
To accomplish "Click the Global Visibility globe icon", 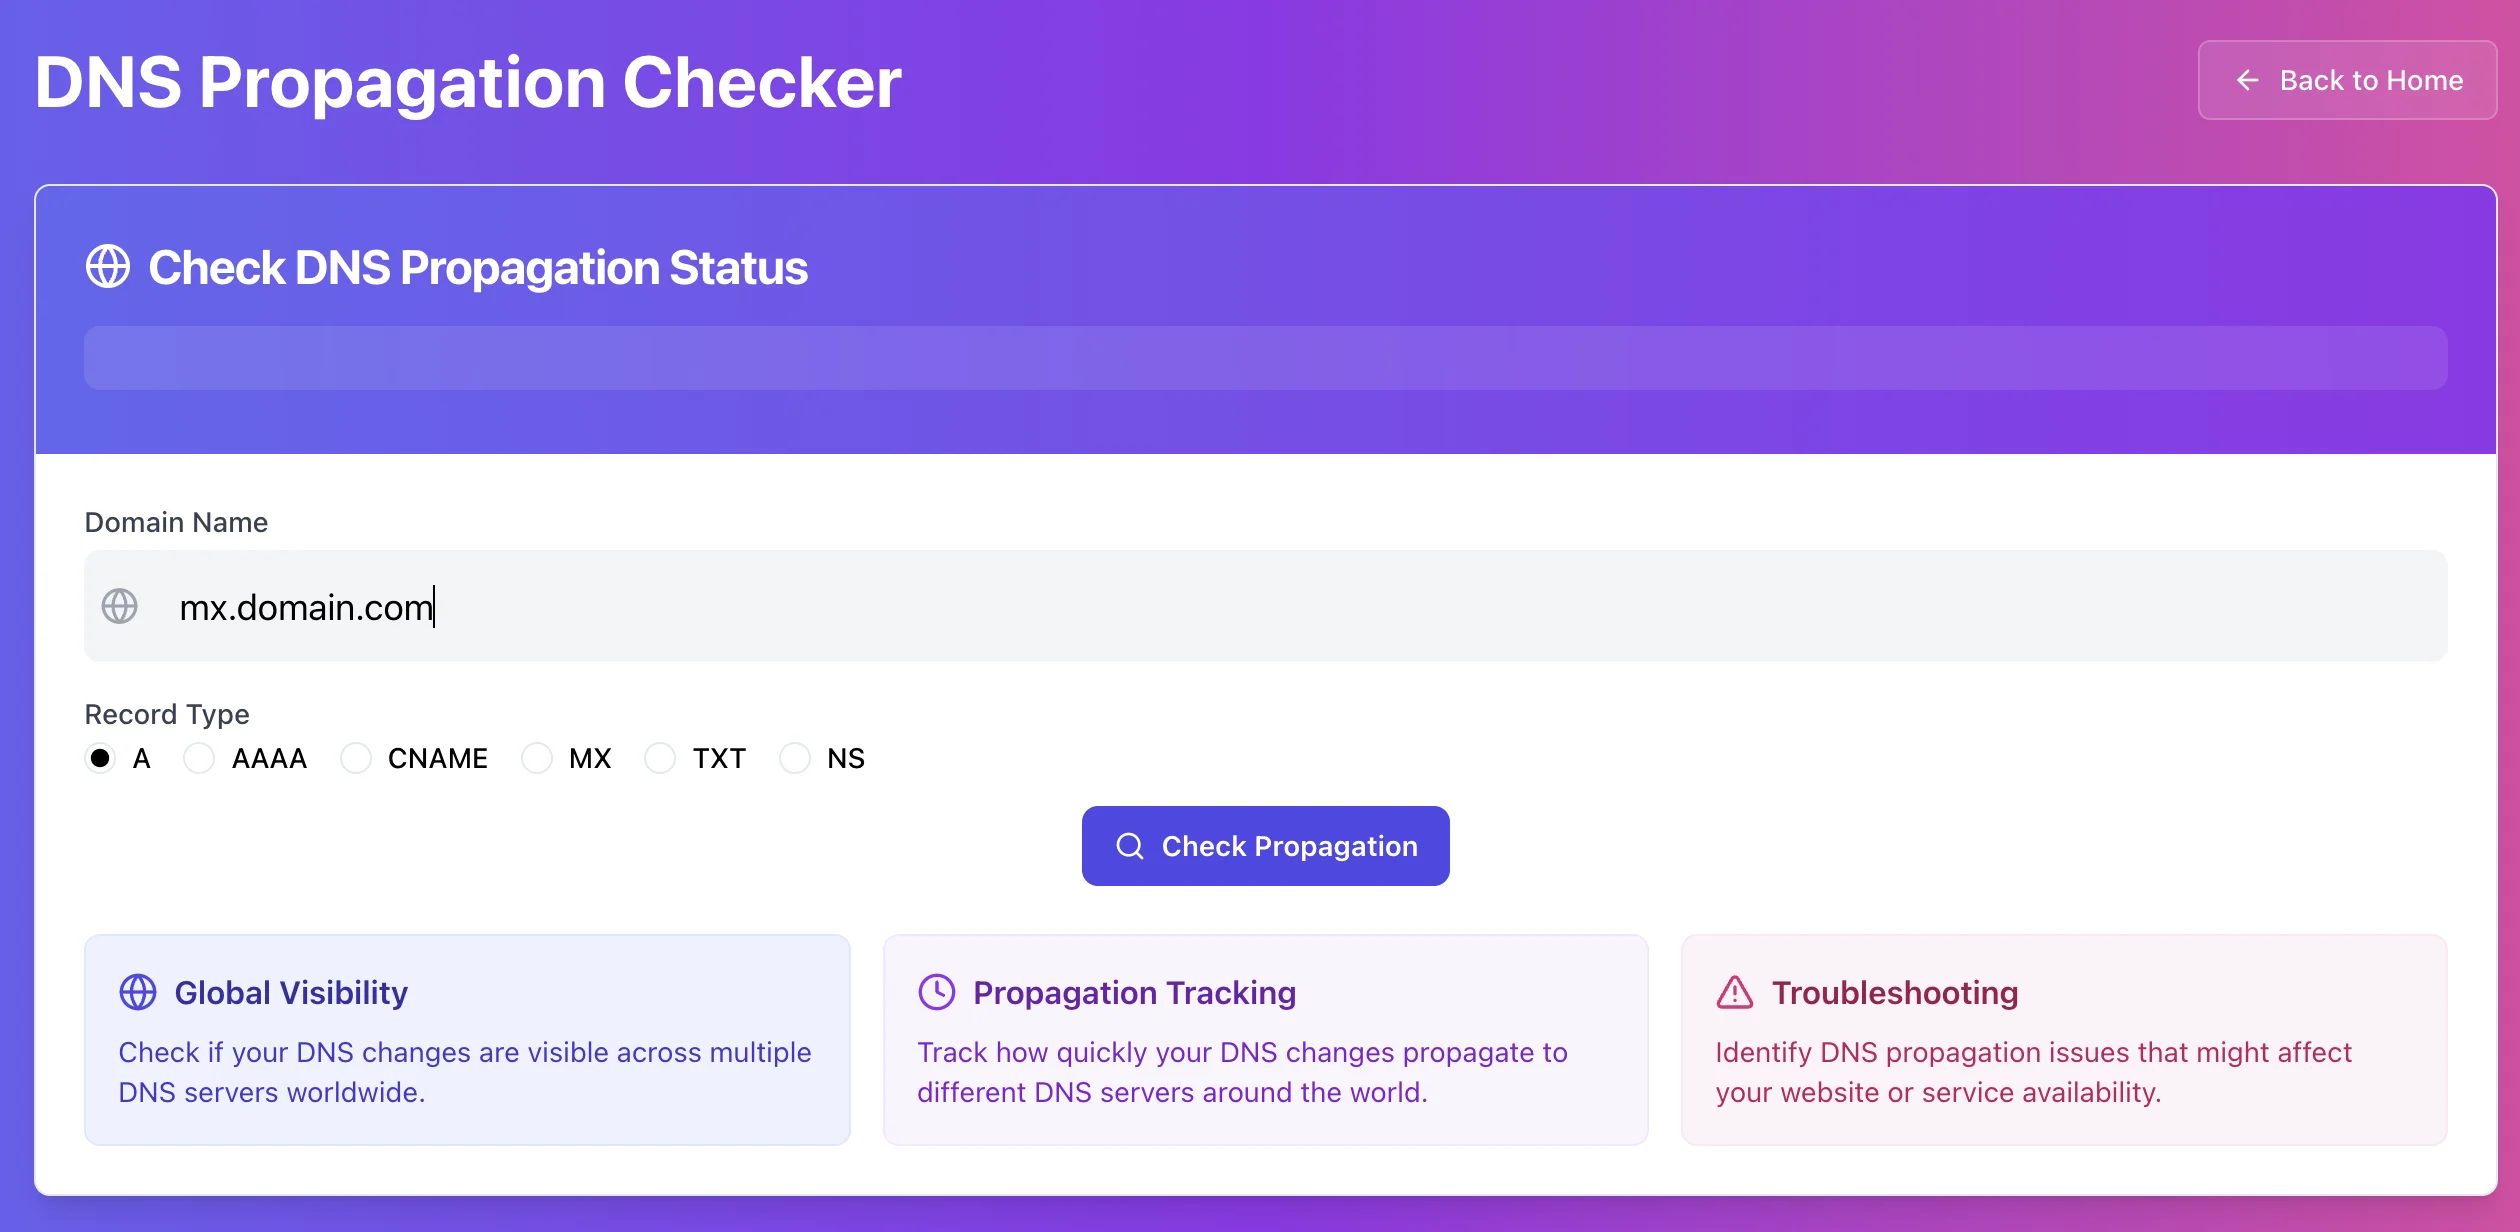I will point(138,992).
